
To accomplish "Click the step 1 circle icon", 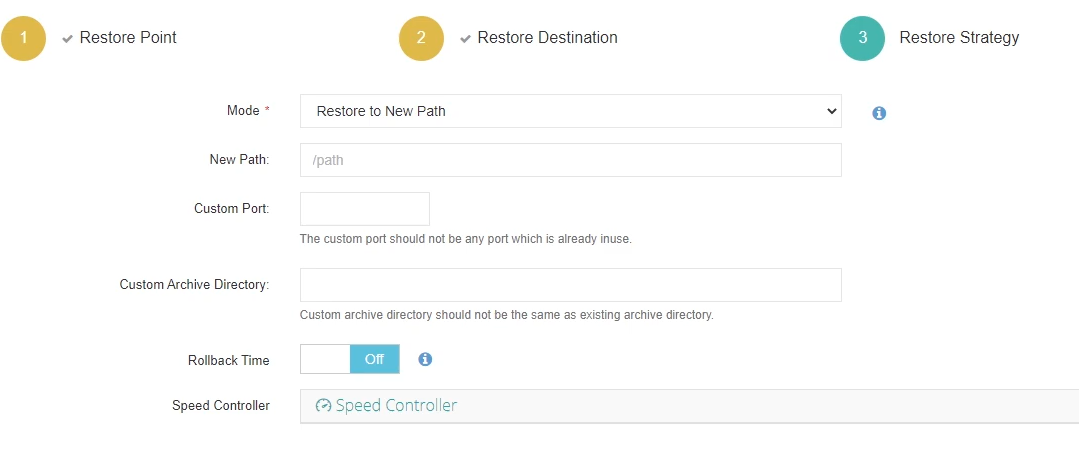I will click(23, 38).
